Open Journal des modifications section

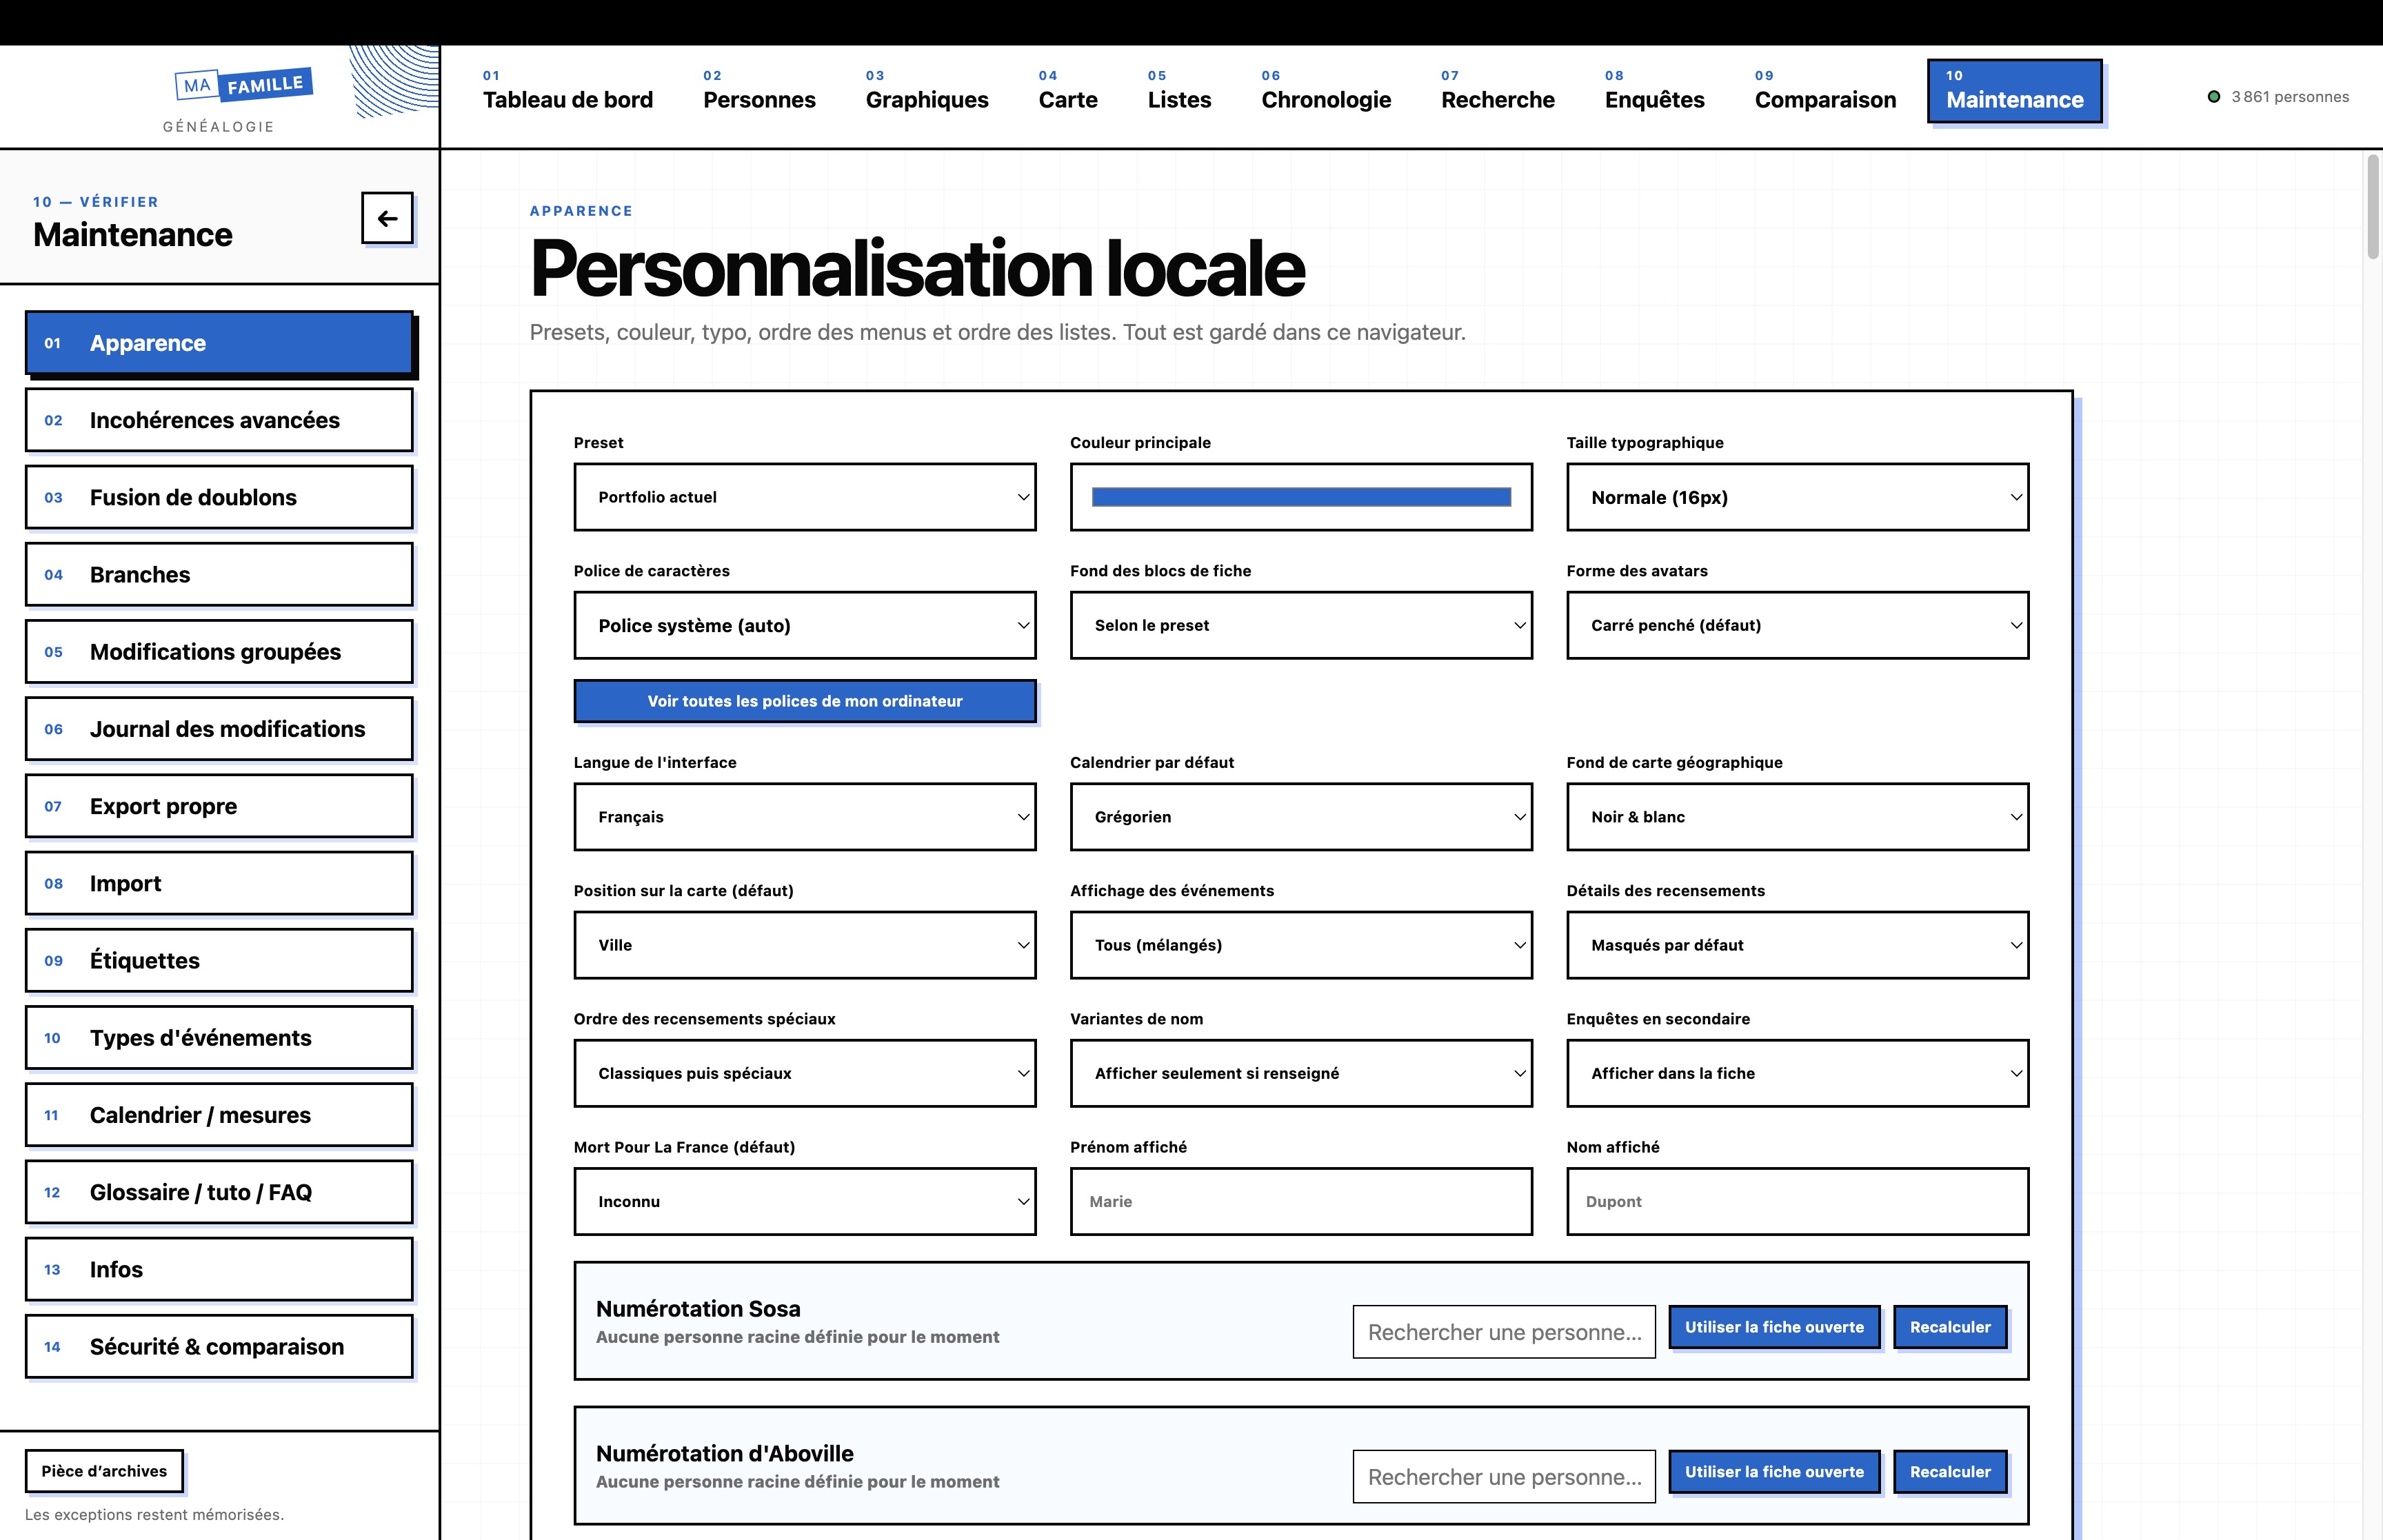coord(219,729)
